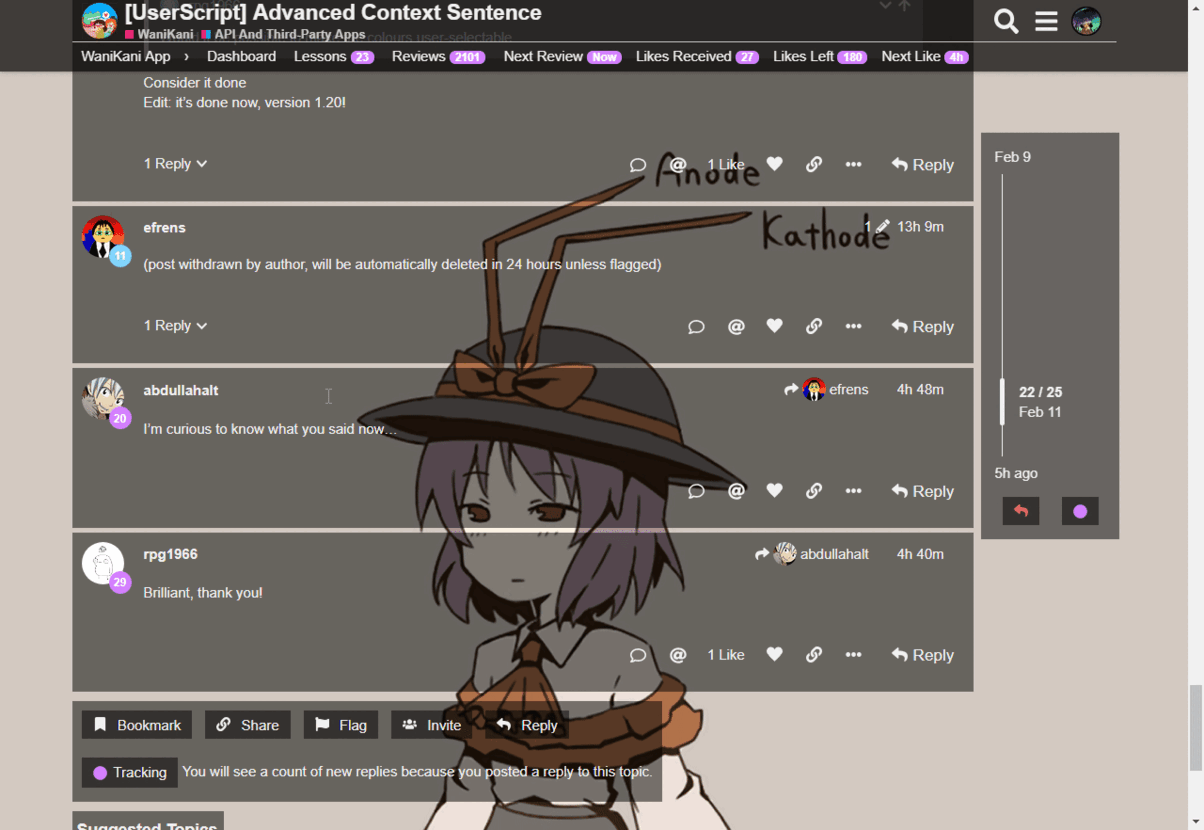This screenshot has width=1204, height=830.
Task: Flag this topic using the Flag button
Action: 341,725
